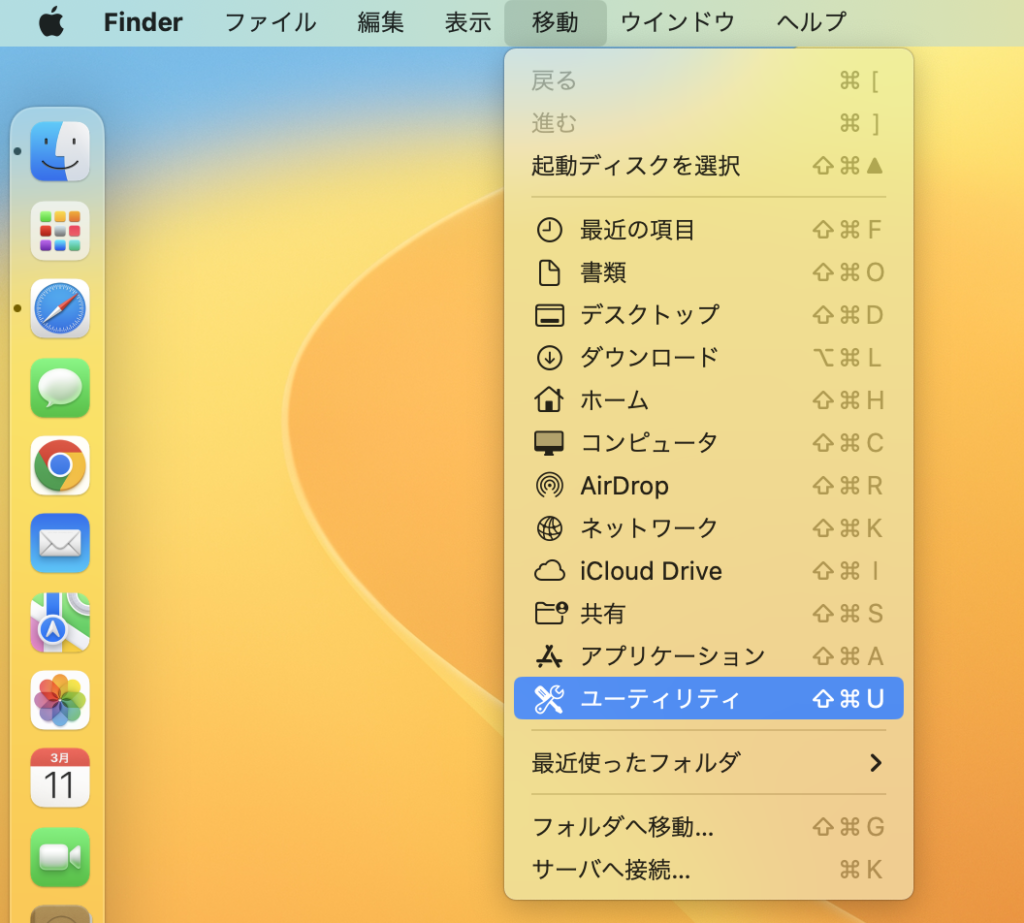Image resolution: width=1024 pixels, height=923 pixels.
Task: Select the highlighted ユーティリティ item
Action: click(x=709, y=698)
